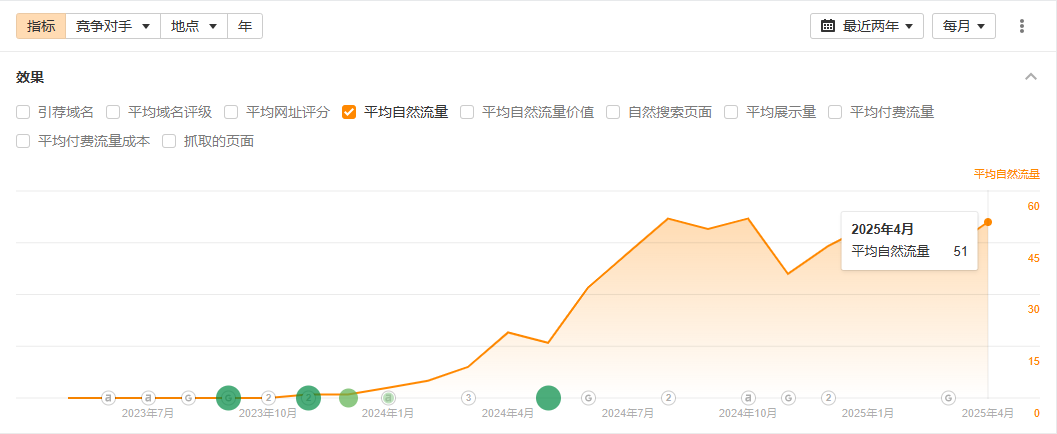The image size is (1057, 434).
Task: Click the green 'G' marker before 2023年10月
Action: tap(228, 398)
